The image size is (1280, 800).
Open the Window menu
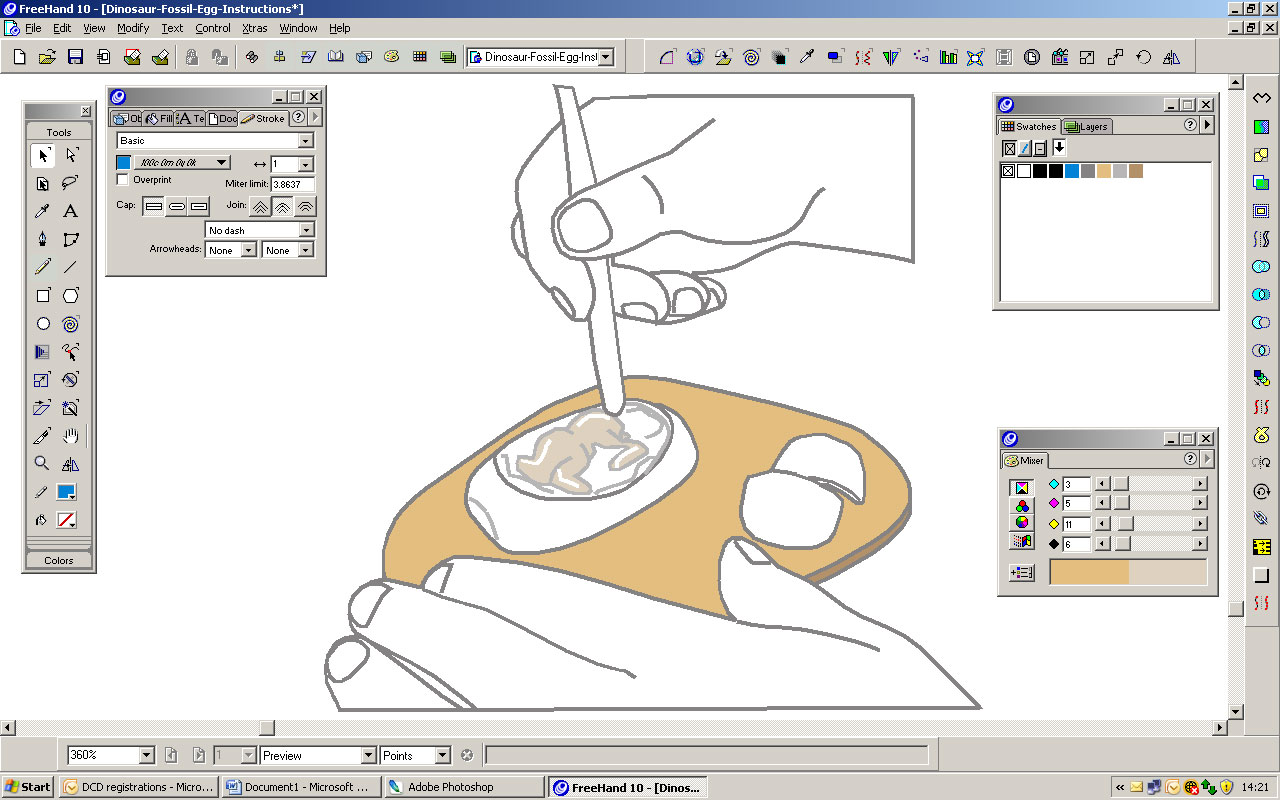point(298,28)
